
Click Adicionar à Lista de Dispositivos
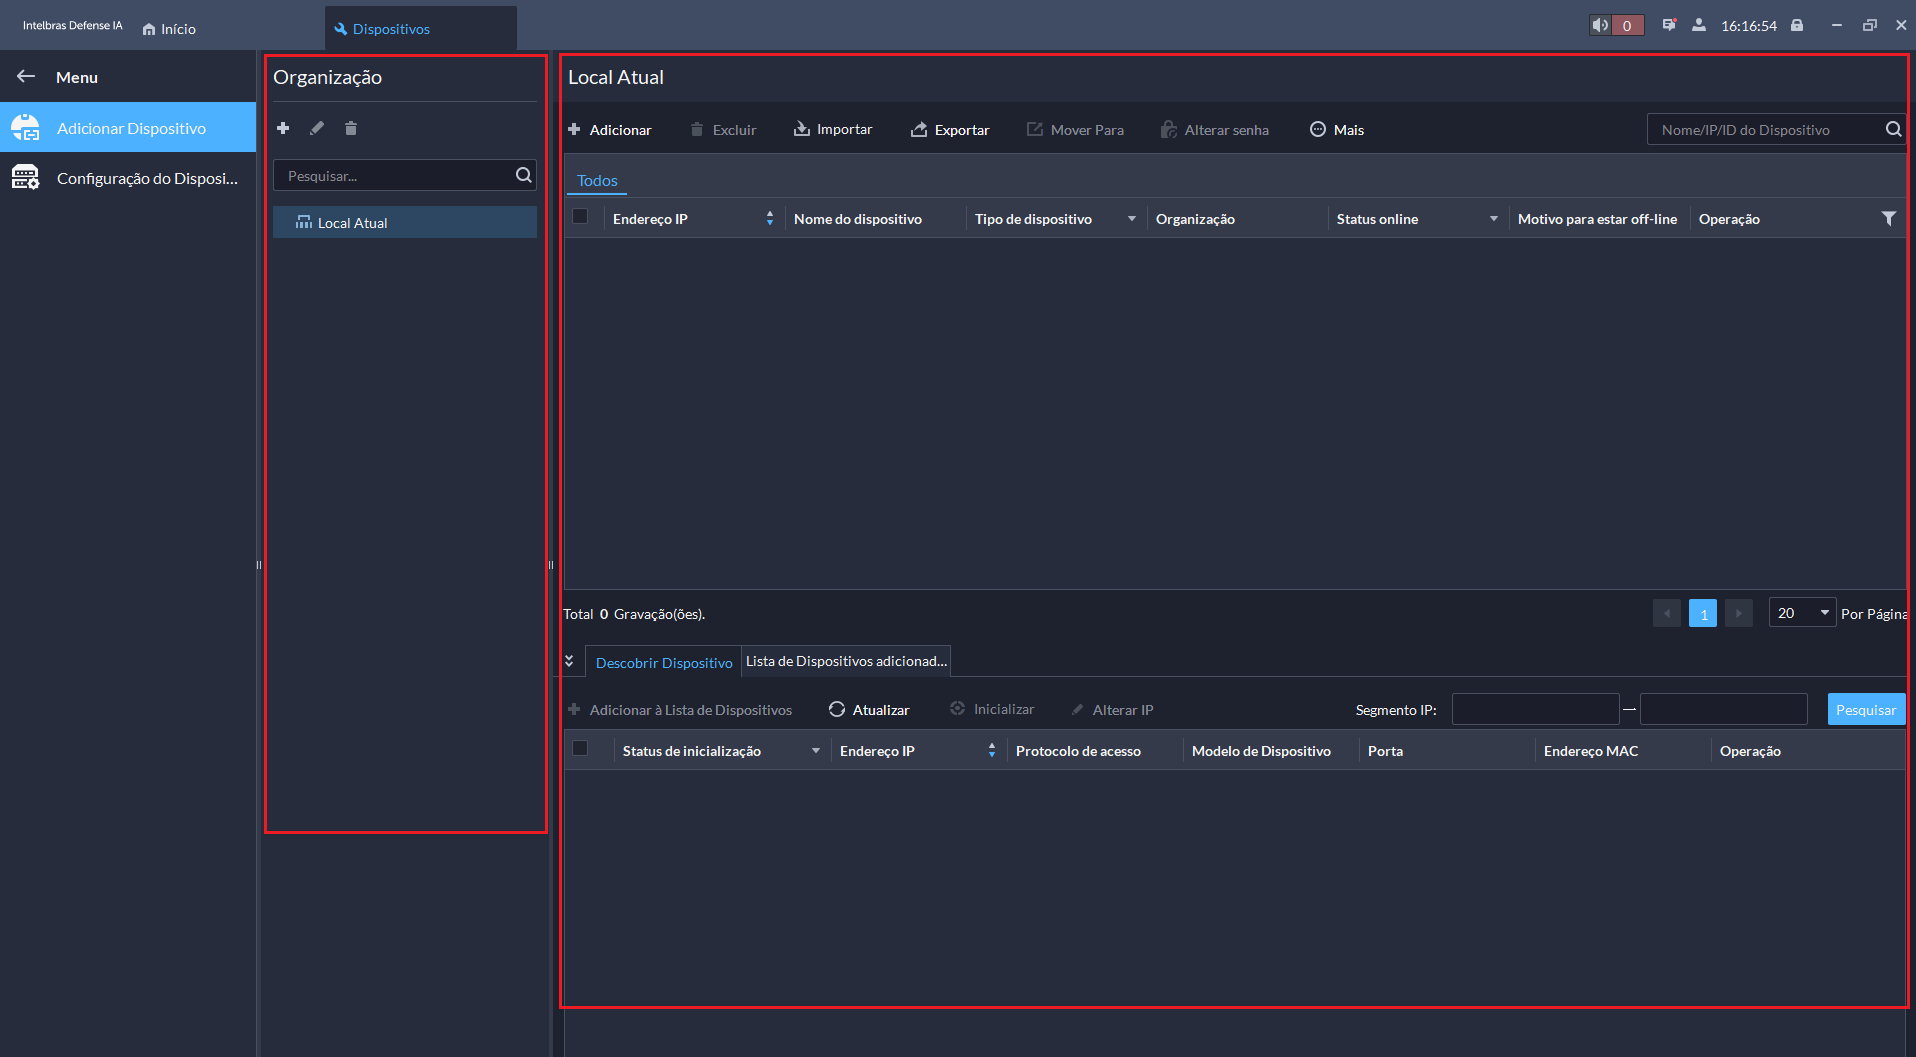[x=680, y=710]
